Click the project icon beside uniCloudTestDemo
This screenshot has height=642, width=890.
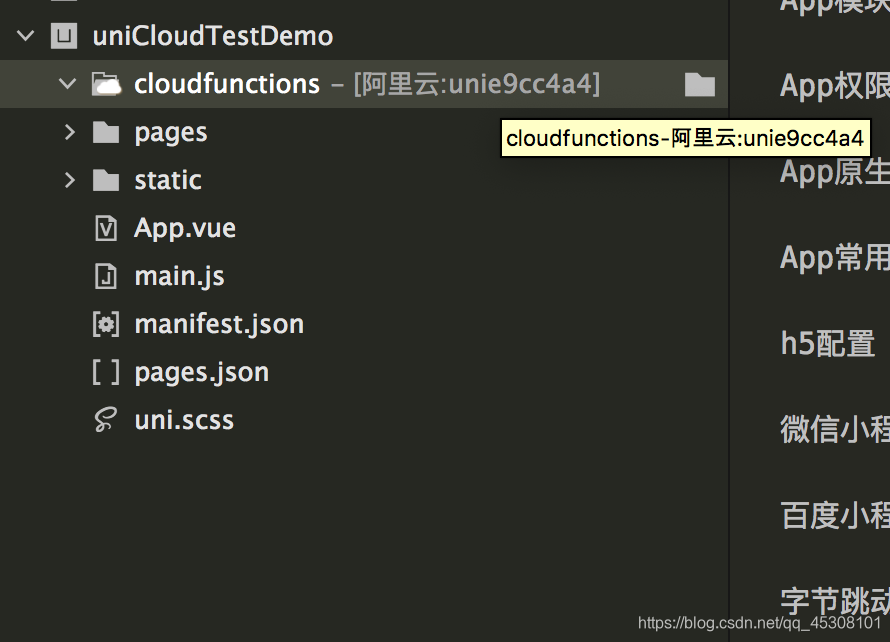[64, 35]
